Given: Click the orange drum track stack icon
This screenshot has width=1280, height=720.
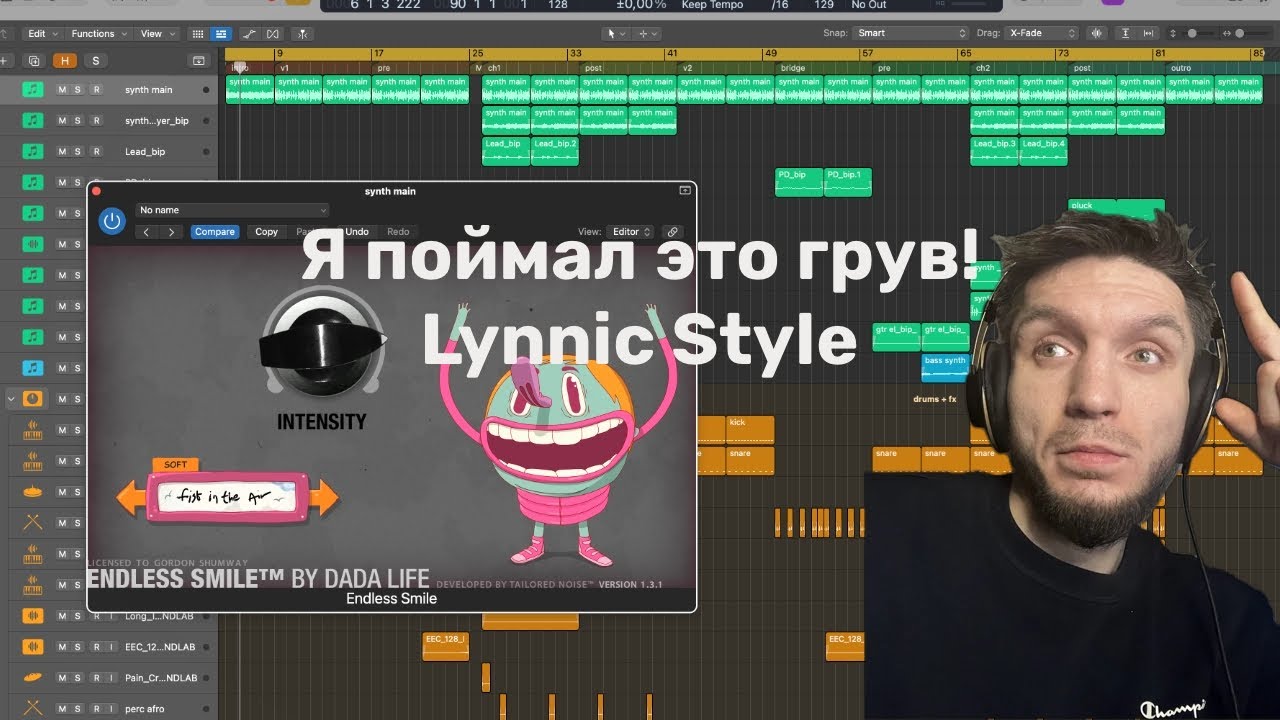Looking at the screenshot, I should tap(33, 398).
